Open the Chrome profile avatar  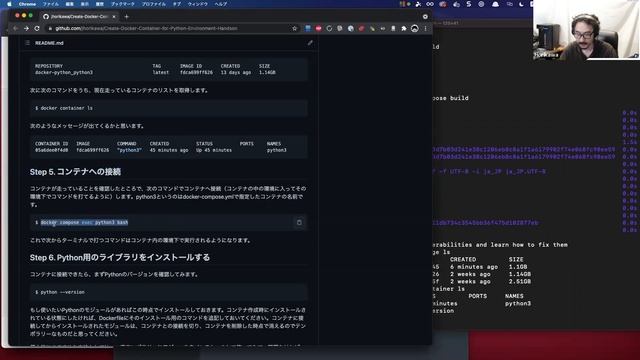pyautogui.click(x=415, y=28)
